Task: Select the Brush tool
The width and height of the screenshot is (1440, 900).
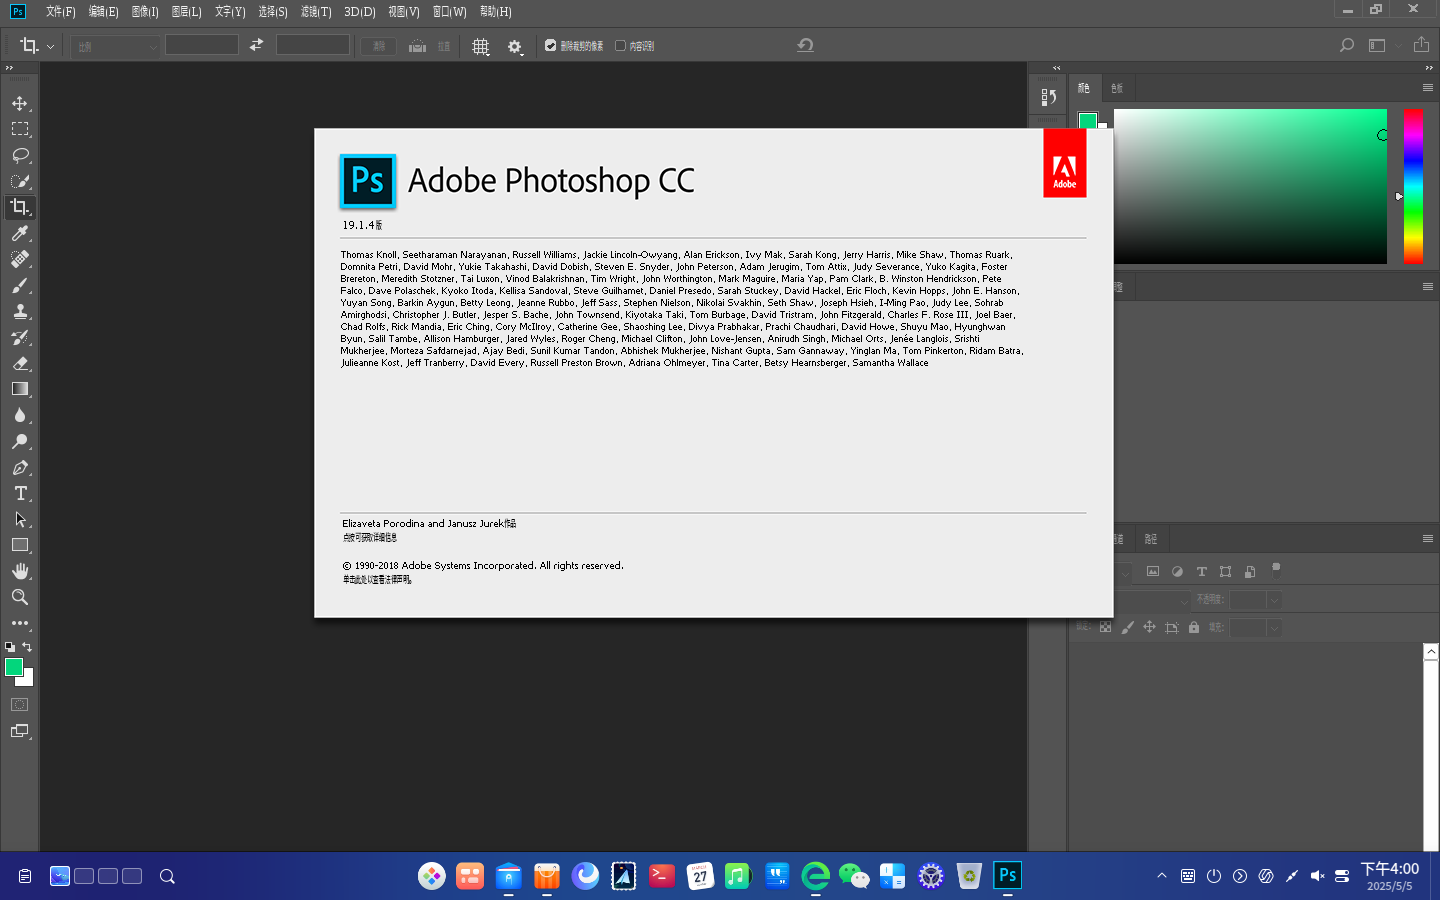Action: (x=20, y=285)
